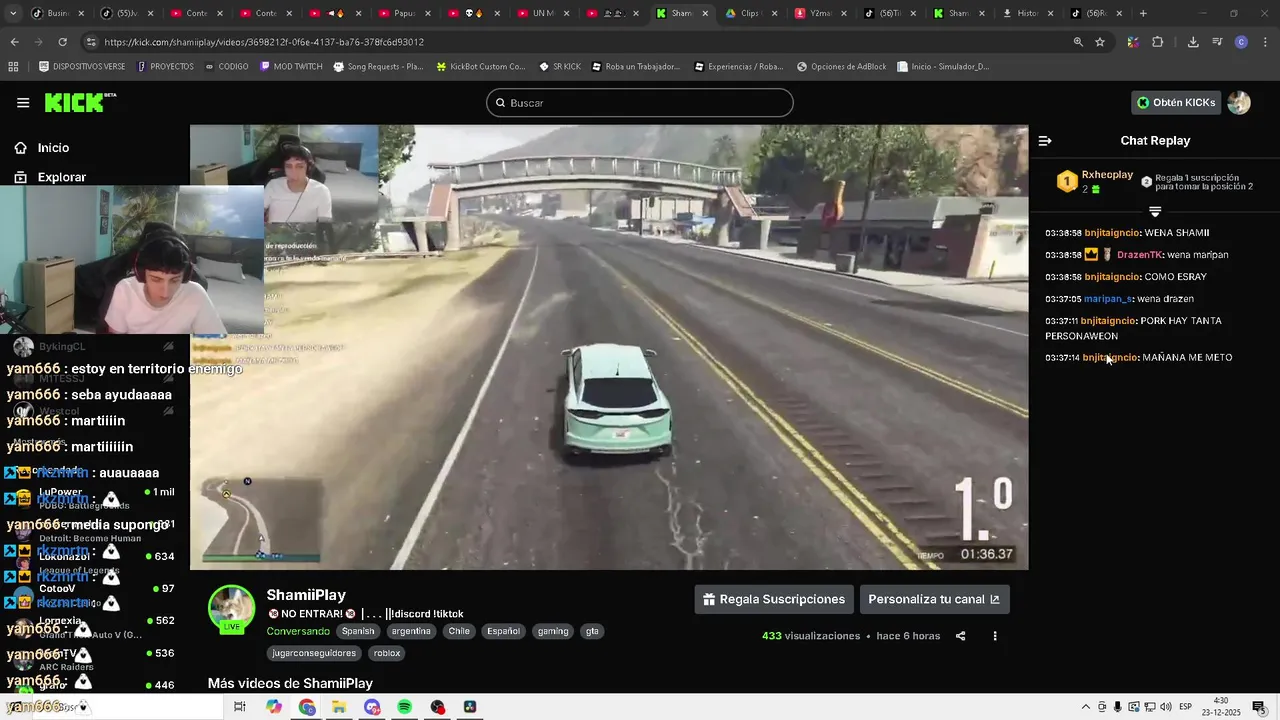Viewport: 1280px width, 720px height.
Task: Open the Song Requests bookmark
Action: pos(378,67)
